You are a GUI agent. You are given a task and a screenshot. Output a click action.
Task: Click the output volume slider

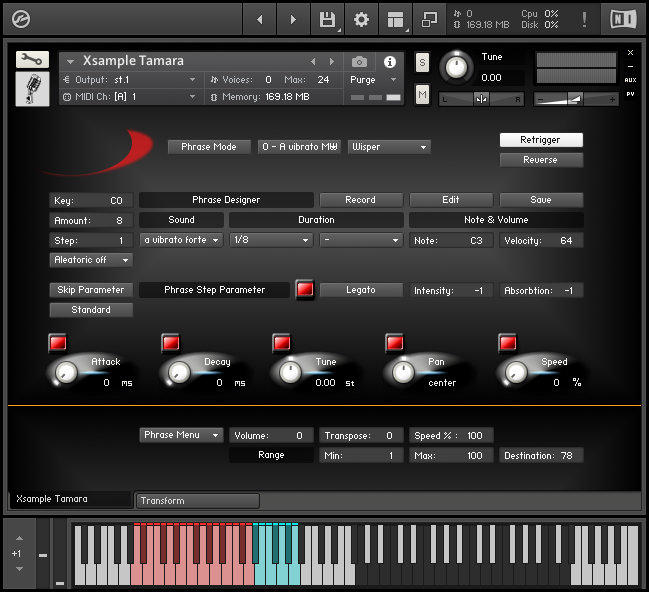click(576, 99)
